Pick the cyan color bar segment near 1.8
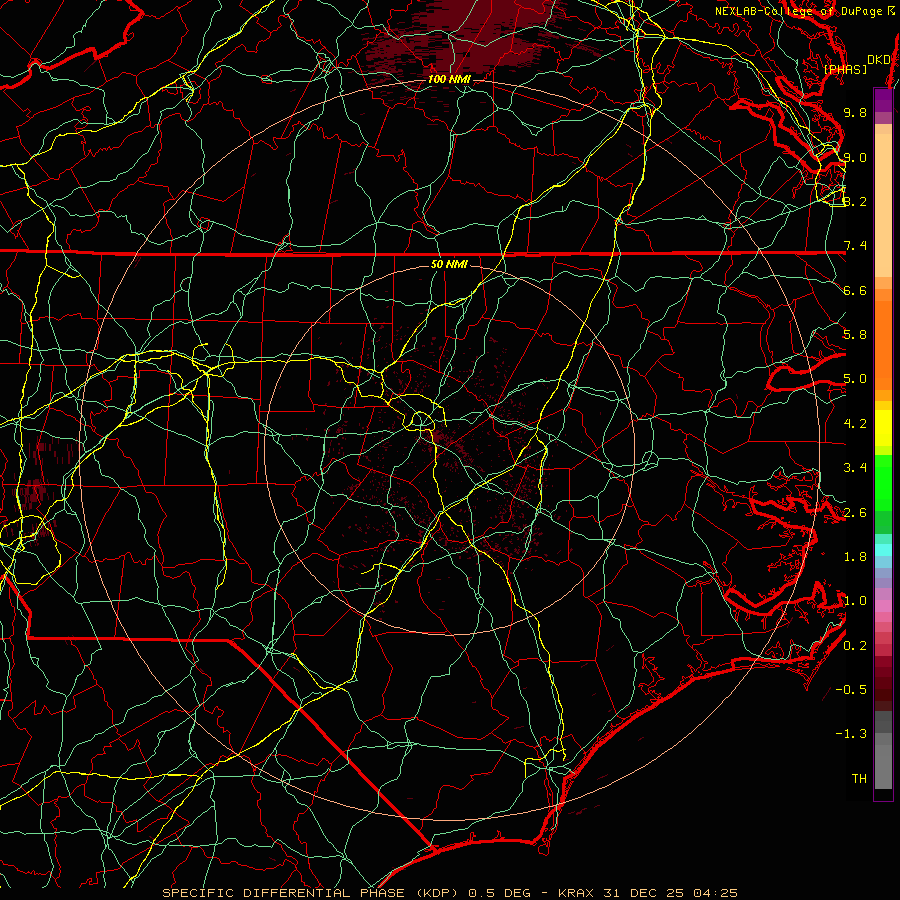 [x=883, y=550]
